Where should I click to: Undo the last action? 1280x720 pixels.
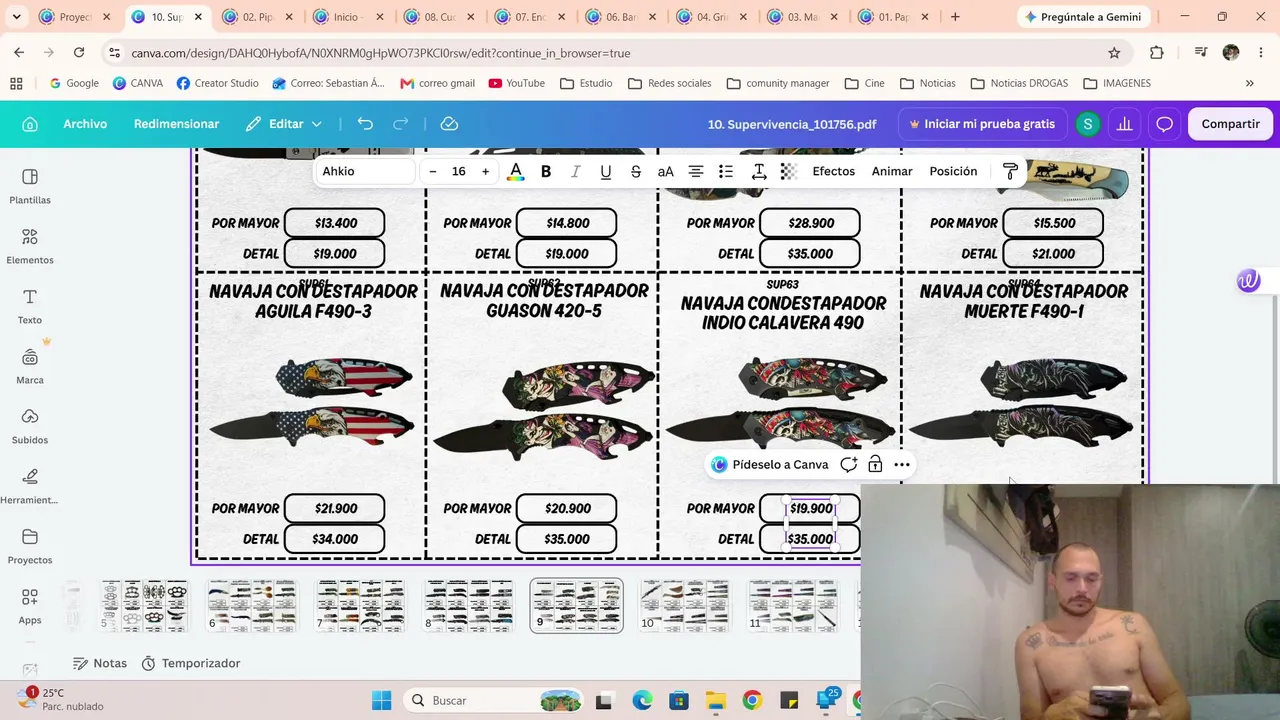tap(365, 124)
